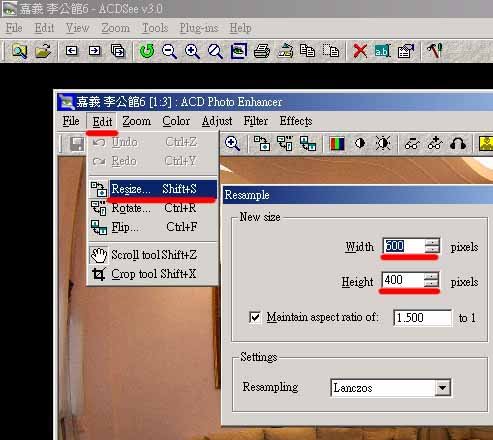The image size is (493, 440).
Task: Click the printer icon in the ACDSee toolbar
Action: [x=262, y=51]
